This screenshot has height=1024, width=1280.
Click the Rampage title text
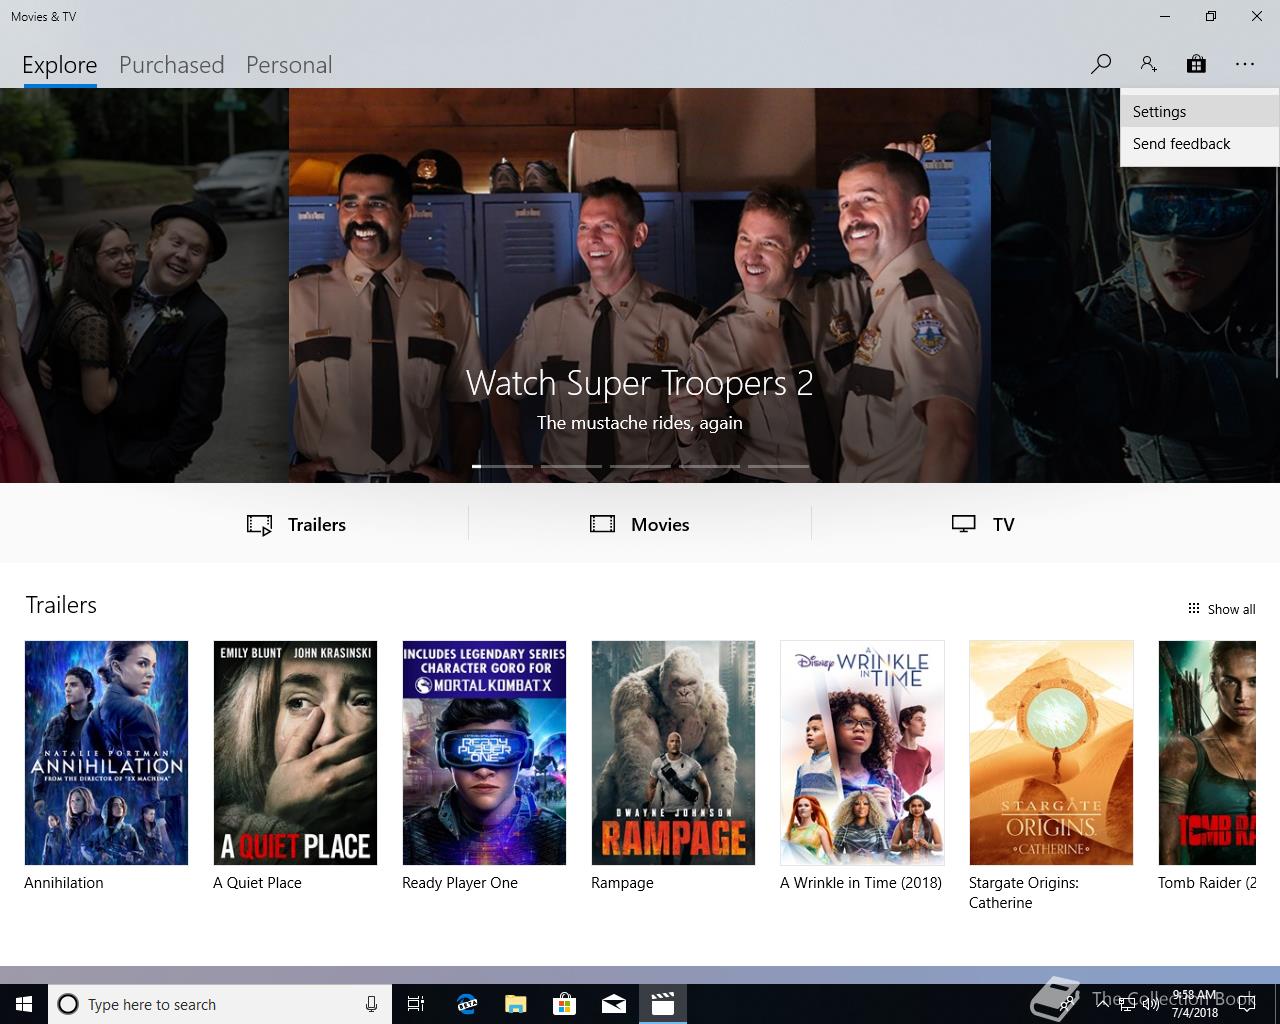coord(622,883)
